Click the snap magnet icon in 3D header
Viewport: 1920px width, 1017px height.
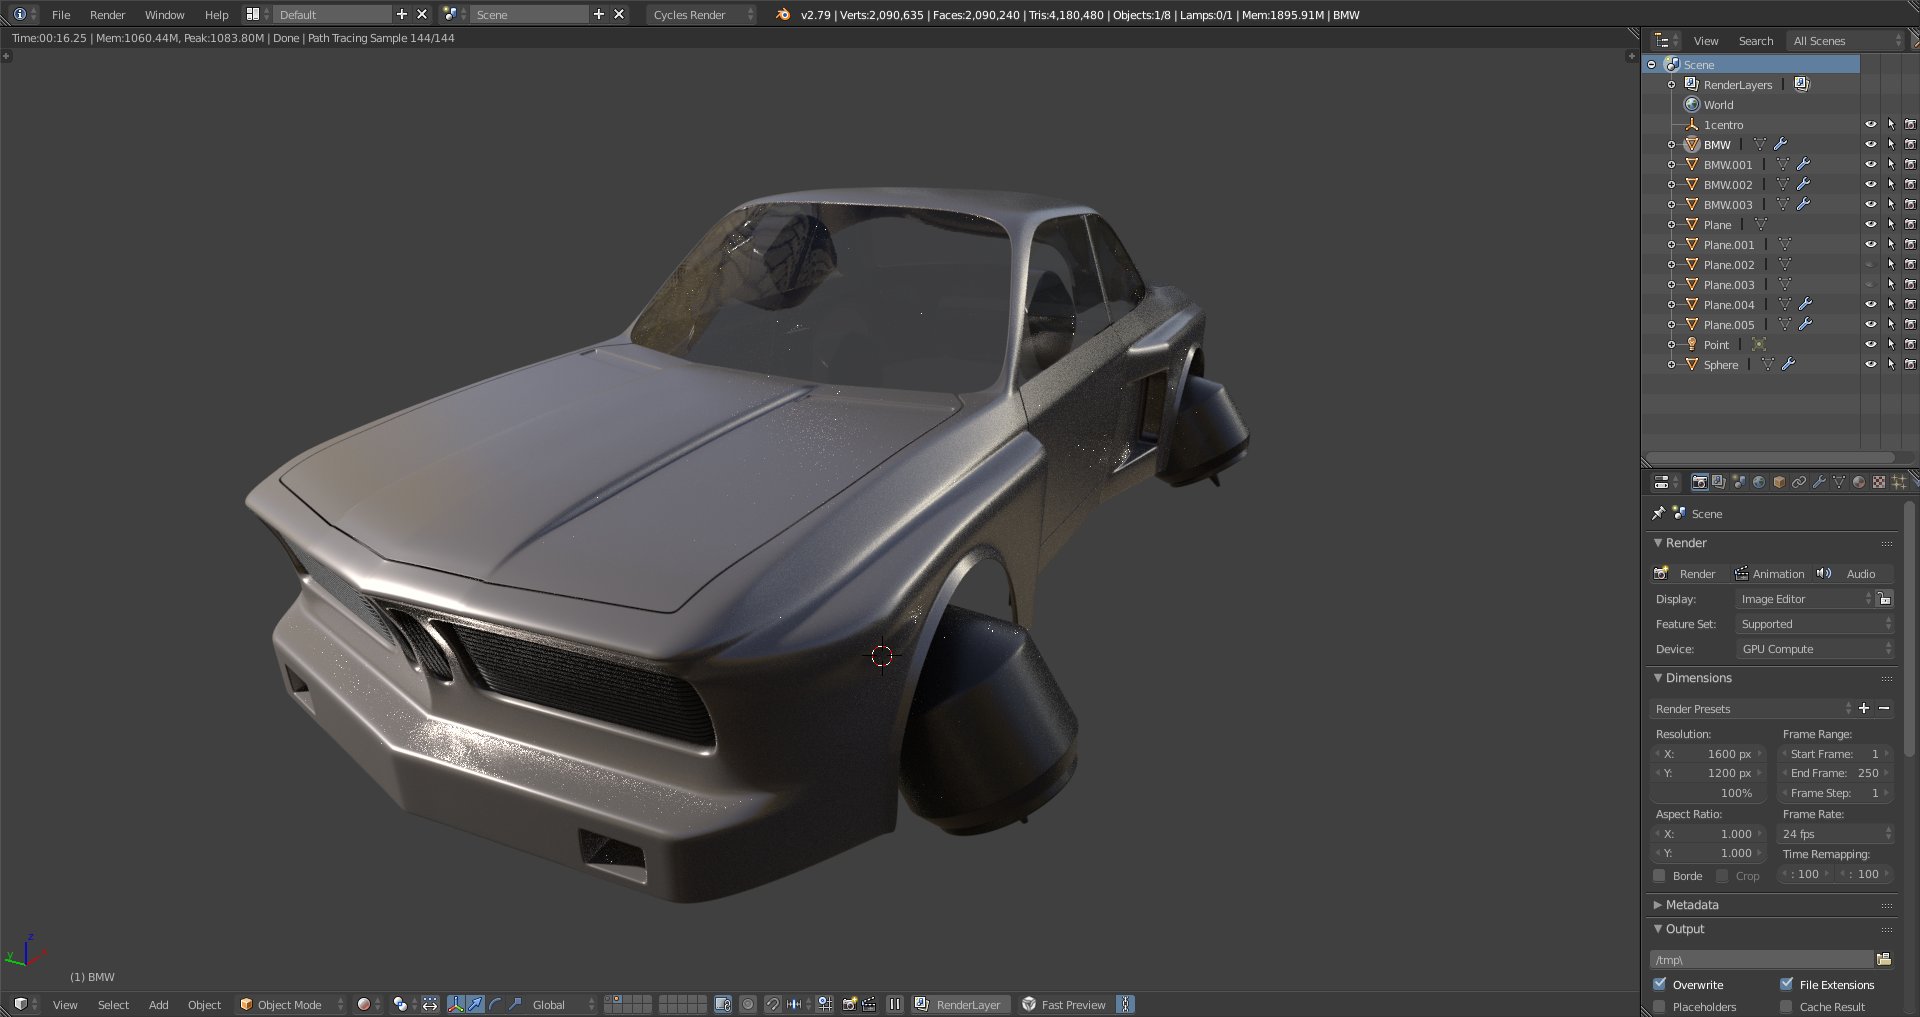pos(773,1004)
